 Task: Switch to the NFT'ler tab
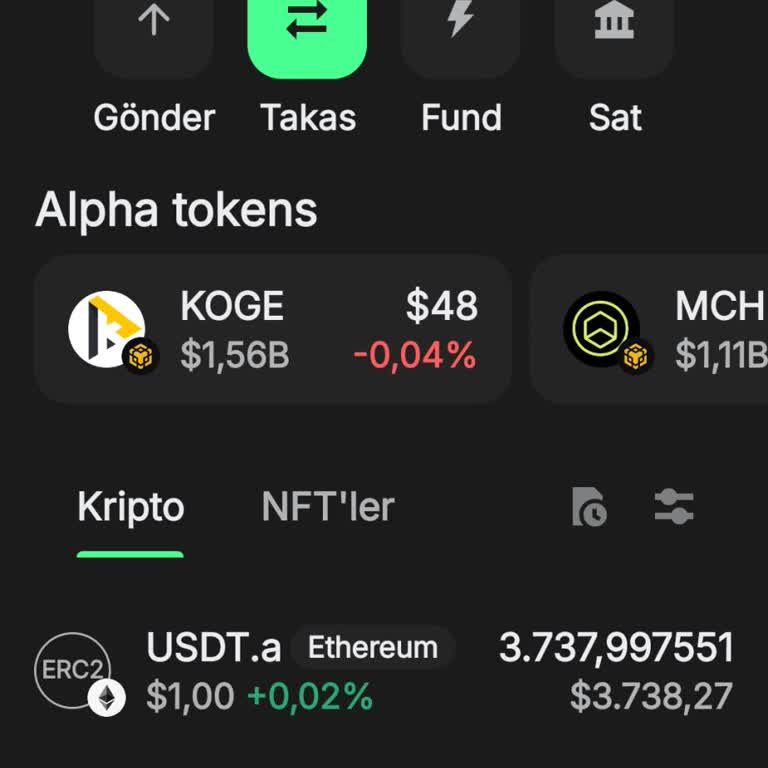(328, 508)
